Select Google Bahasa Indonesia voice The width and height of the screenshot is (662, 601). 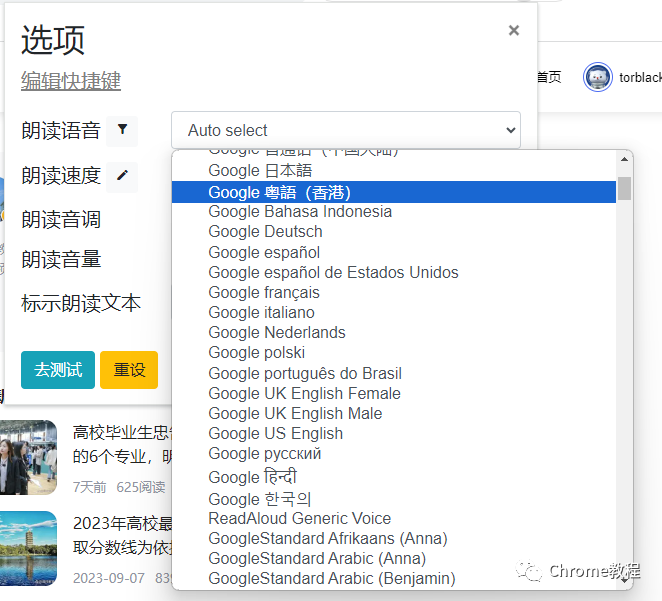[394, 211]
